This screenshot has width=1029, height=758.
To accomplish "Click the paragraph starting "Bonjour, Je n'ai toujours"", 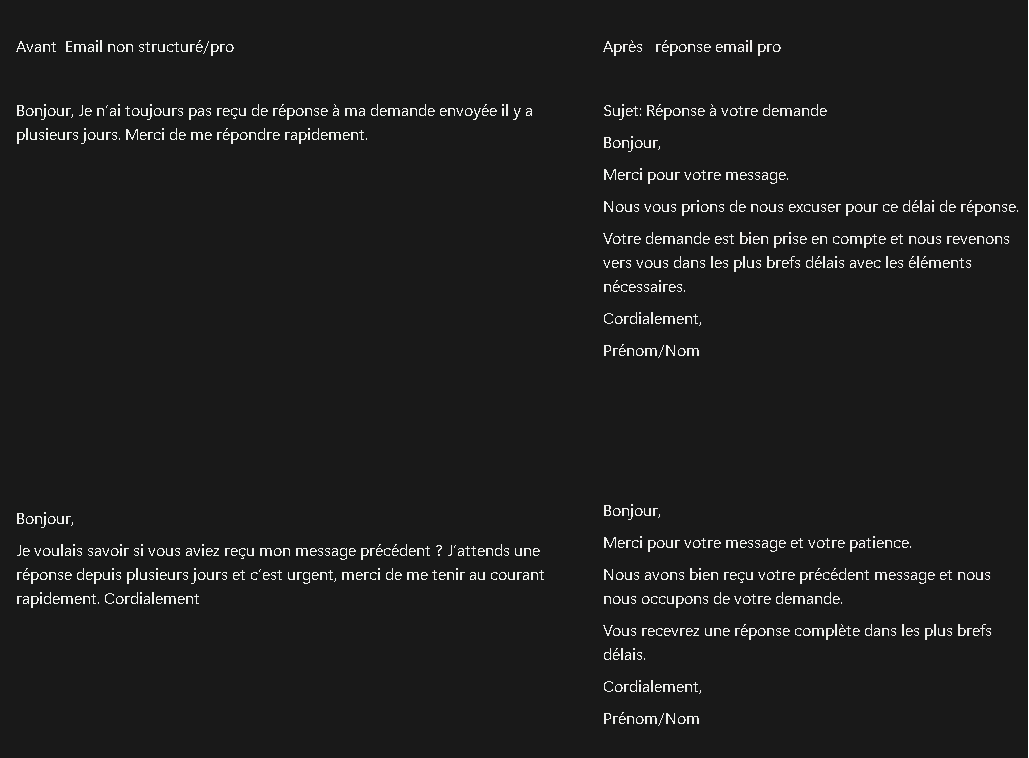I will (274, 123).
